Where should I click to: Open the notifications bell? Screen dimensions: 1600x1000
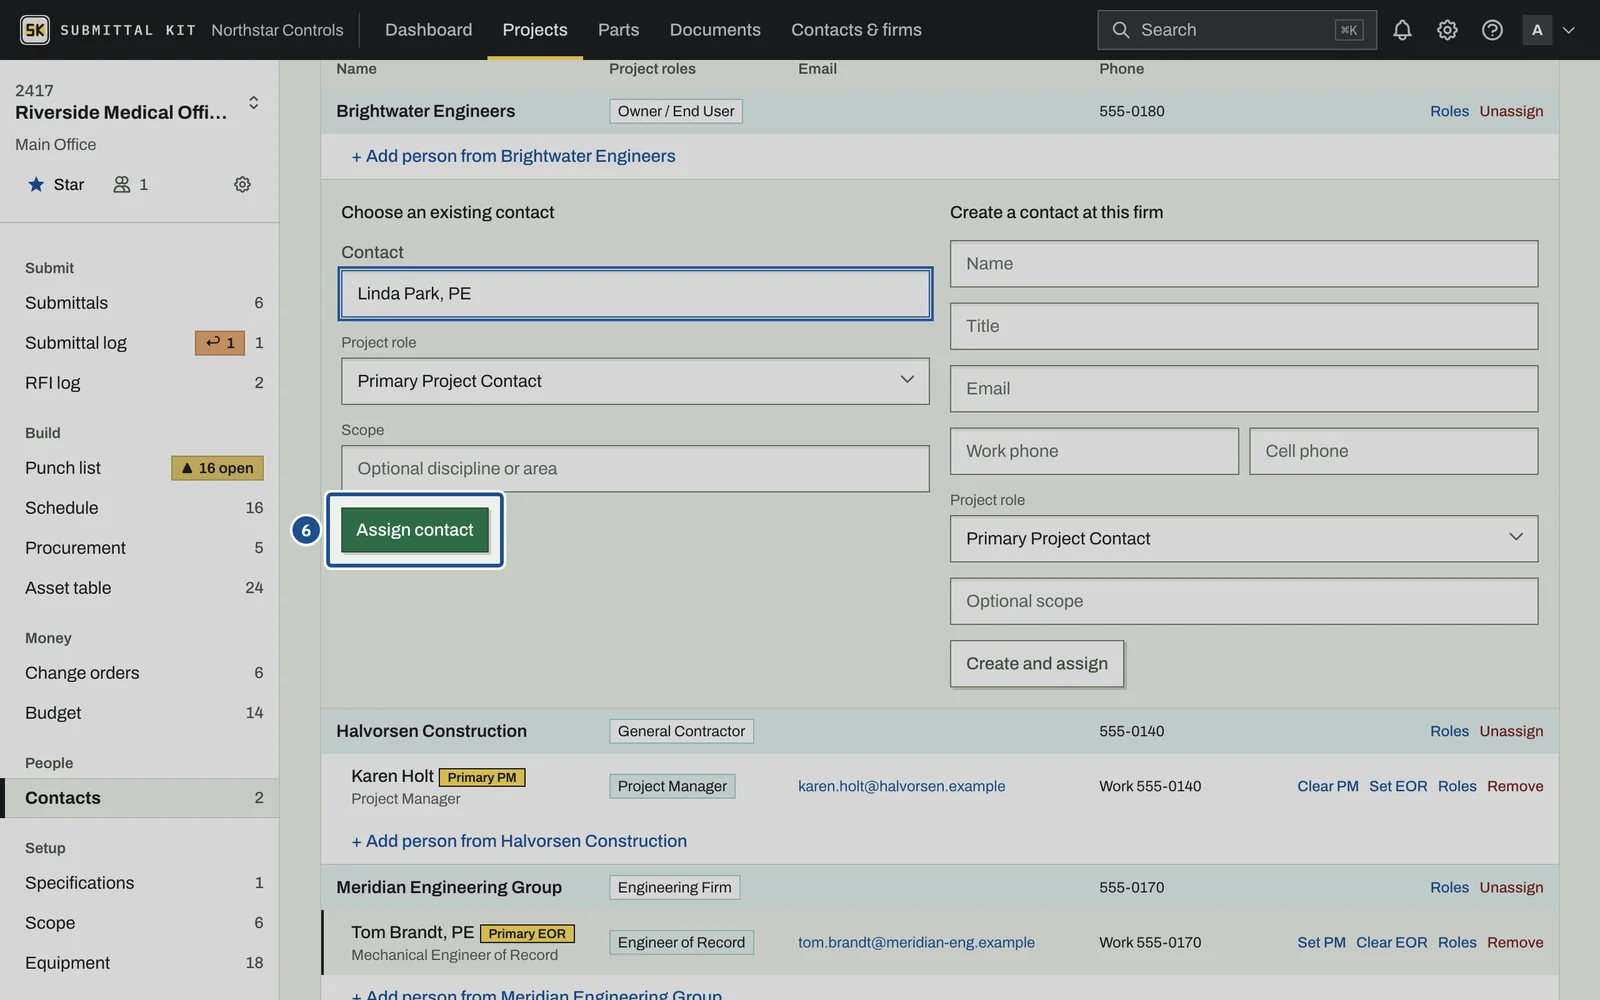click(1402, 30)
